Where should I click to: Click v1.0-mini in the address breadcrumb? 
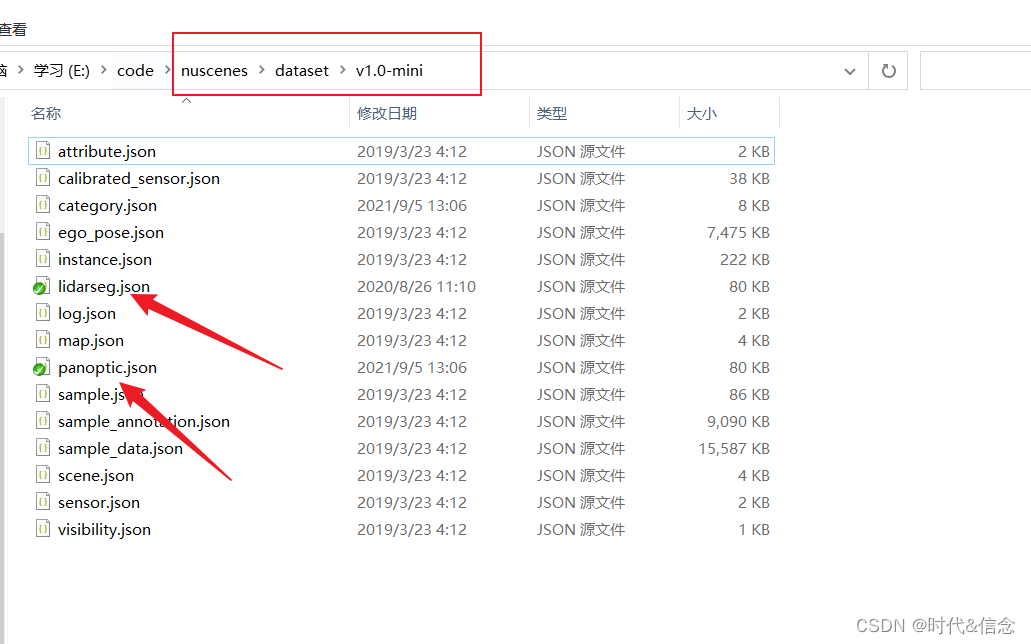point(389,70)
